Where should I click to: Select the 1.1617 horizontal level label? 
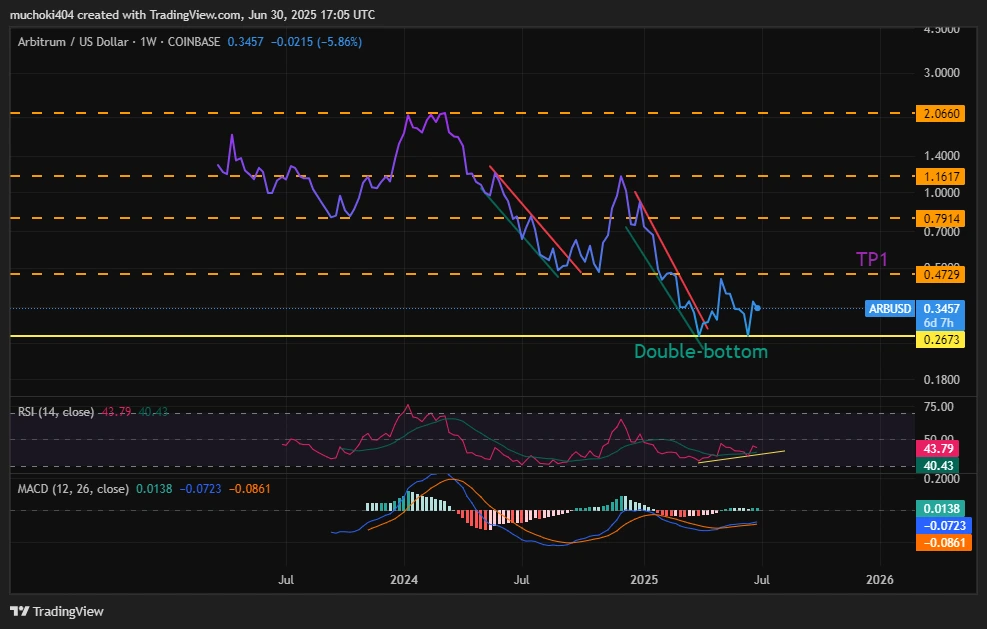point(940,177)
